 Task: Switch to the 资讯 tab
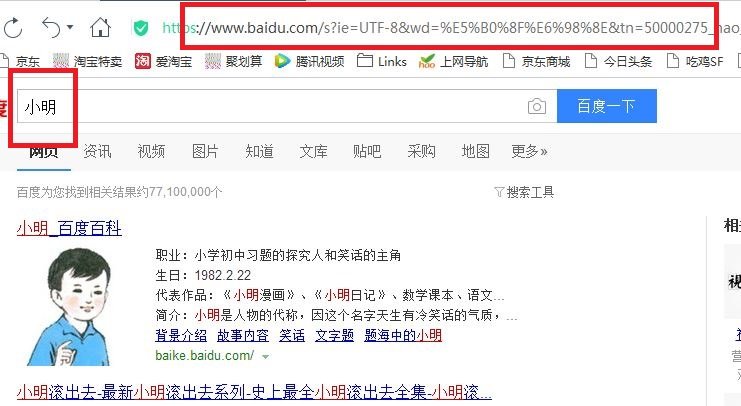97,152
